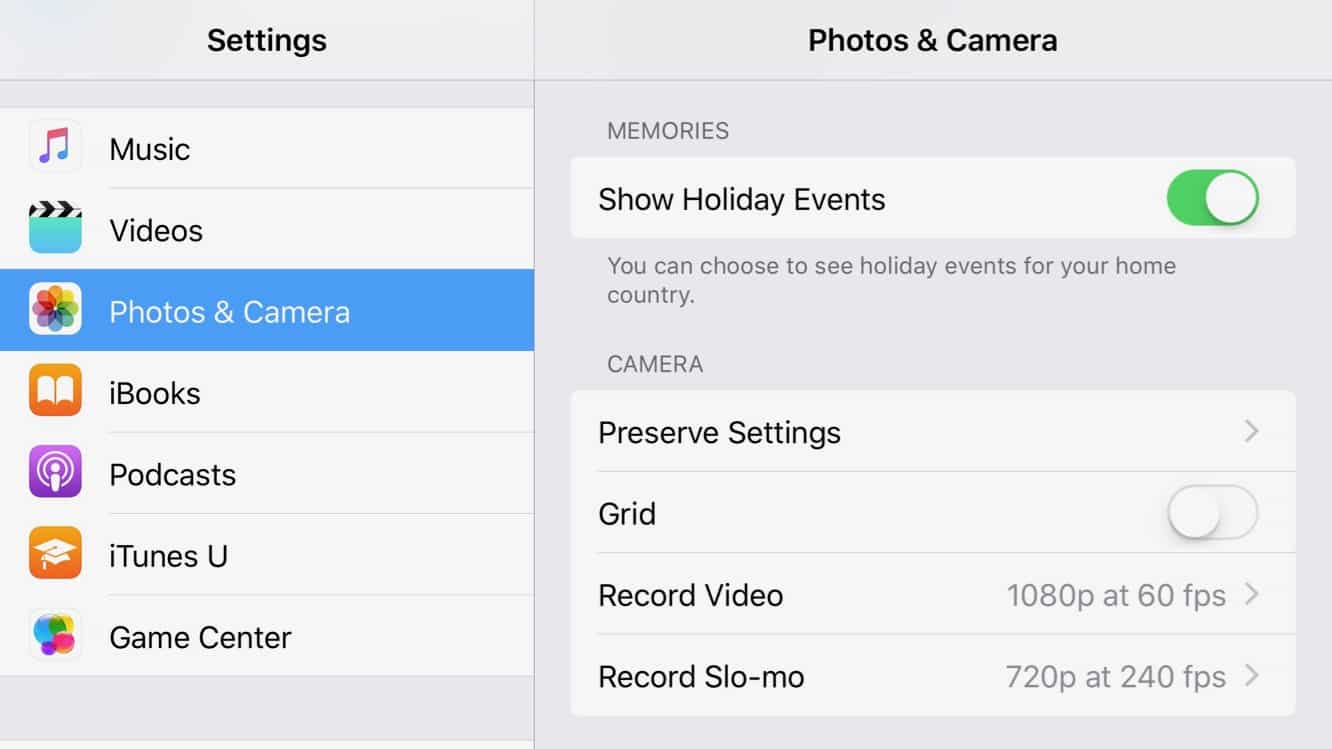The image size is (1332, 749).
Task: Tap the Music app icon
Action: [55, 147]
